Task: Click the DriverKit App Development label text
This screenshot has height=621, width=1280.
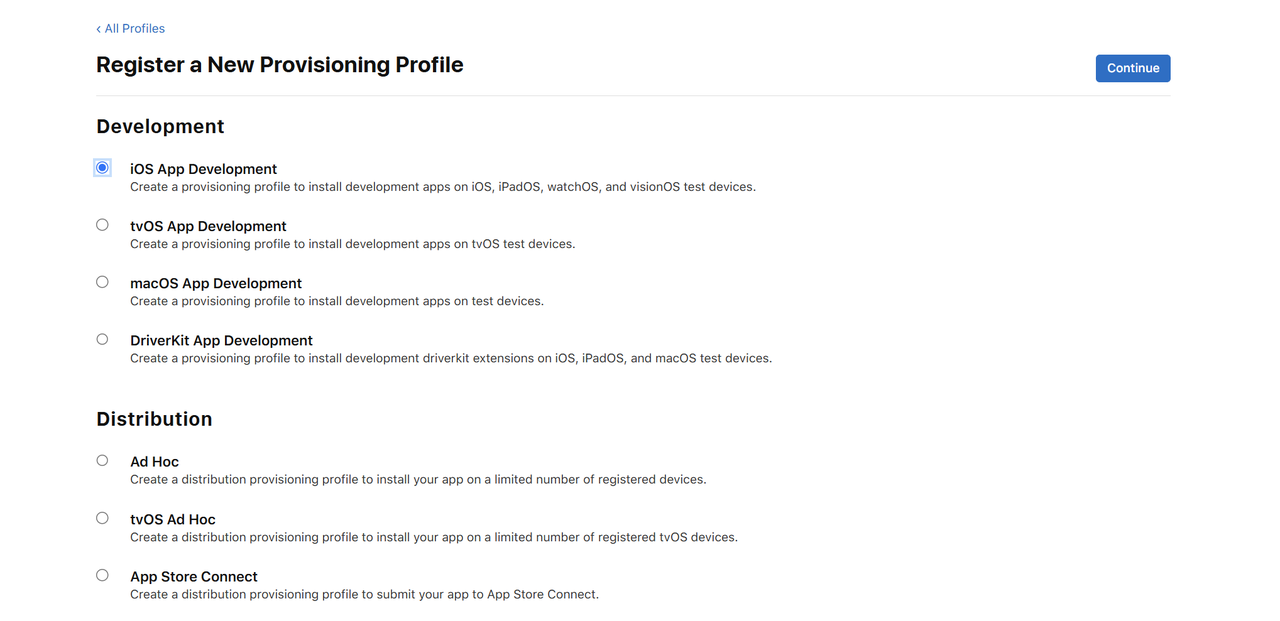Action: pyautogui.click(x=221, y=340)
